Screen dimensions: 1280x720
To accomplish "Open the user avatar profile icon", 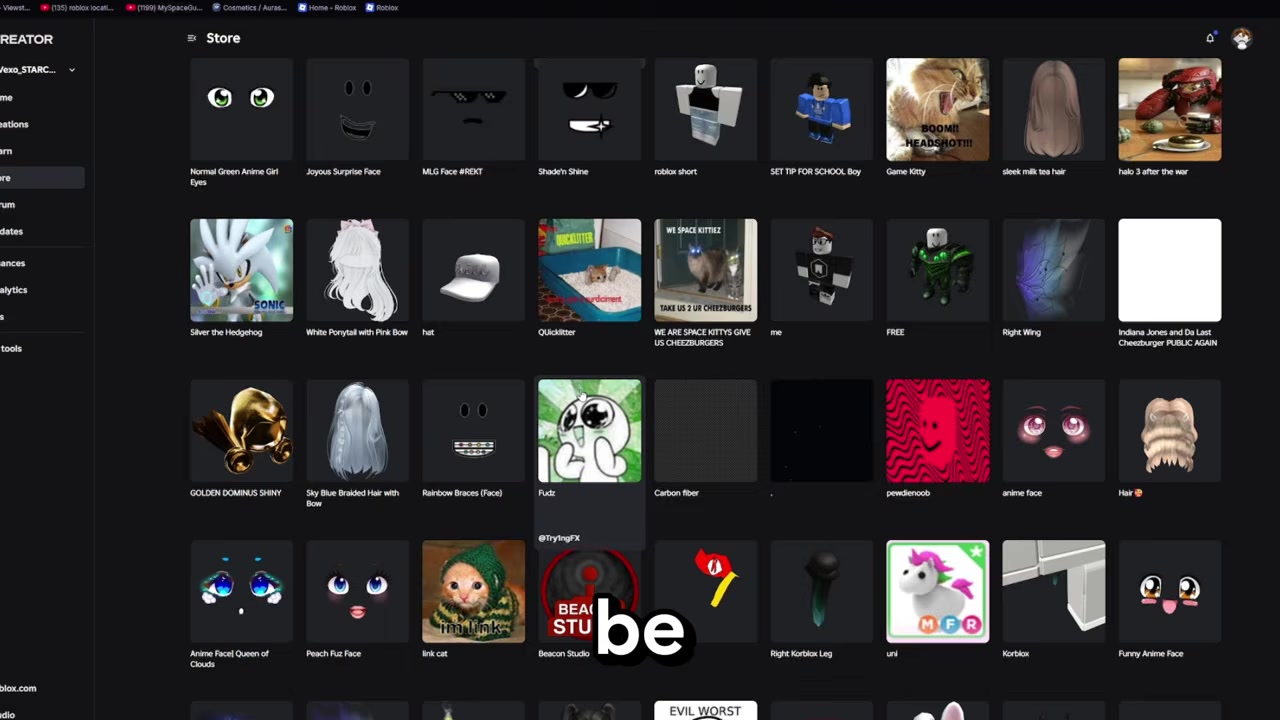I will 1241,38.
